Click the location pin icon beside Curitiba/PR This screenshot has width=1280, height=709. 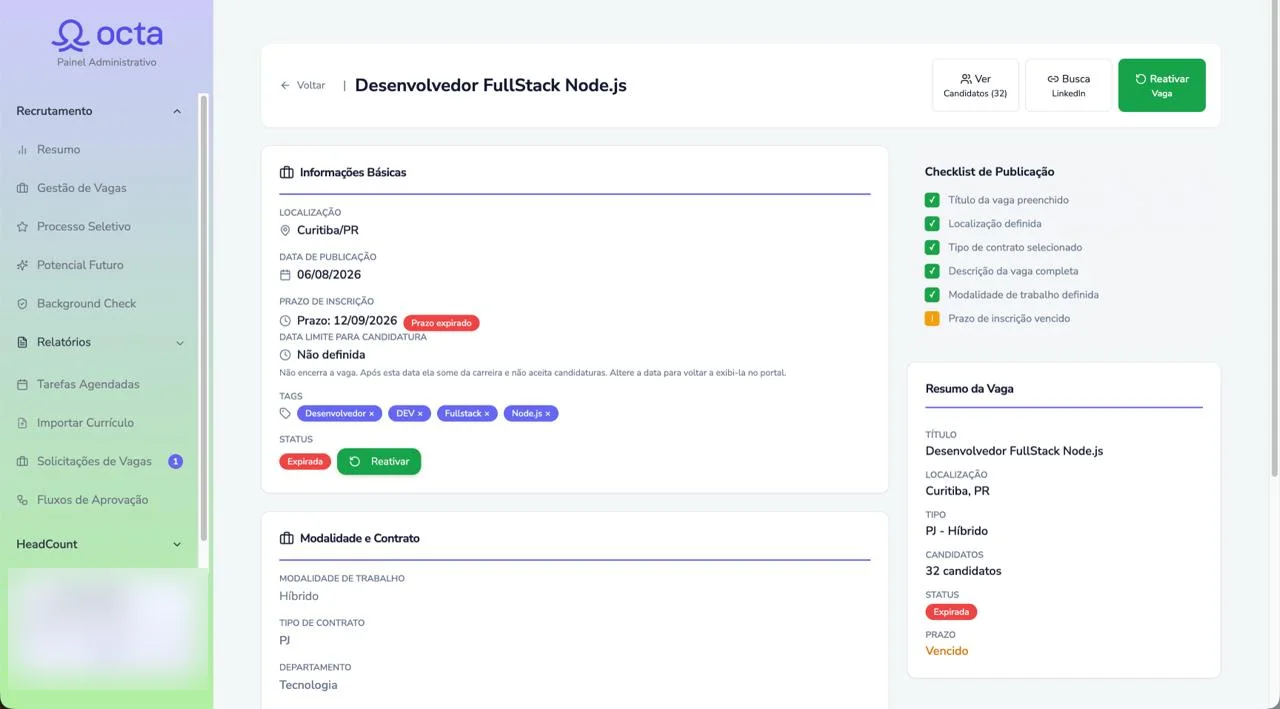(x=285, y=231)
